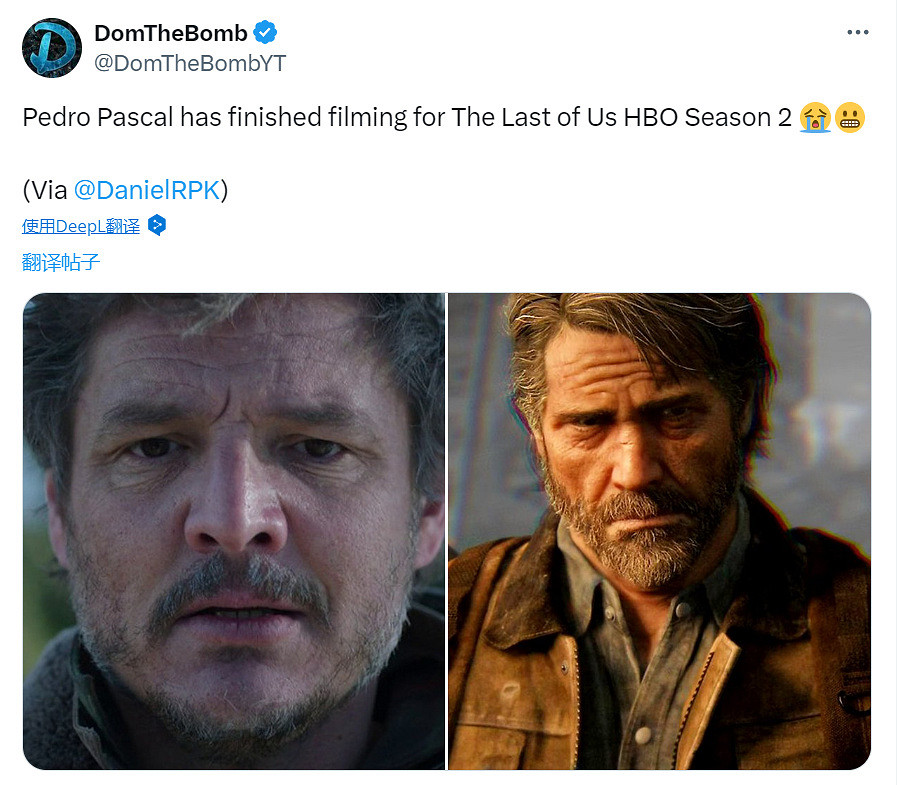Click "翻译帖子" to translate the post
897x785 pixels.
61,263
